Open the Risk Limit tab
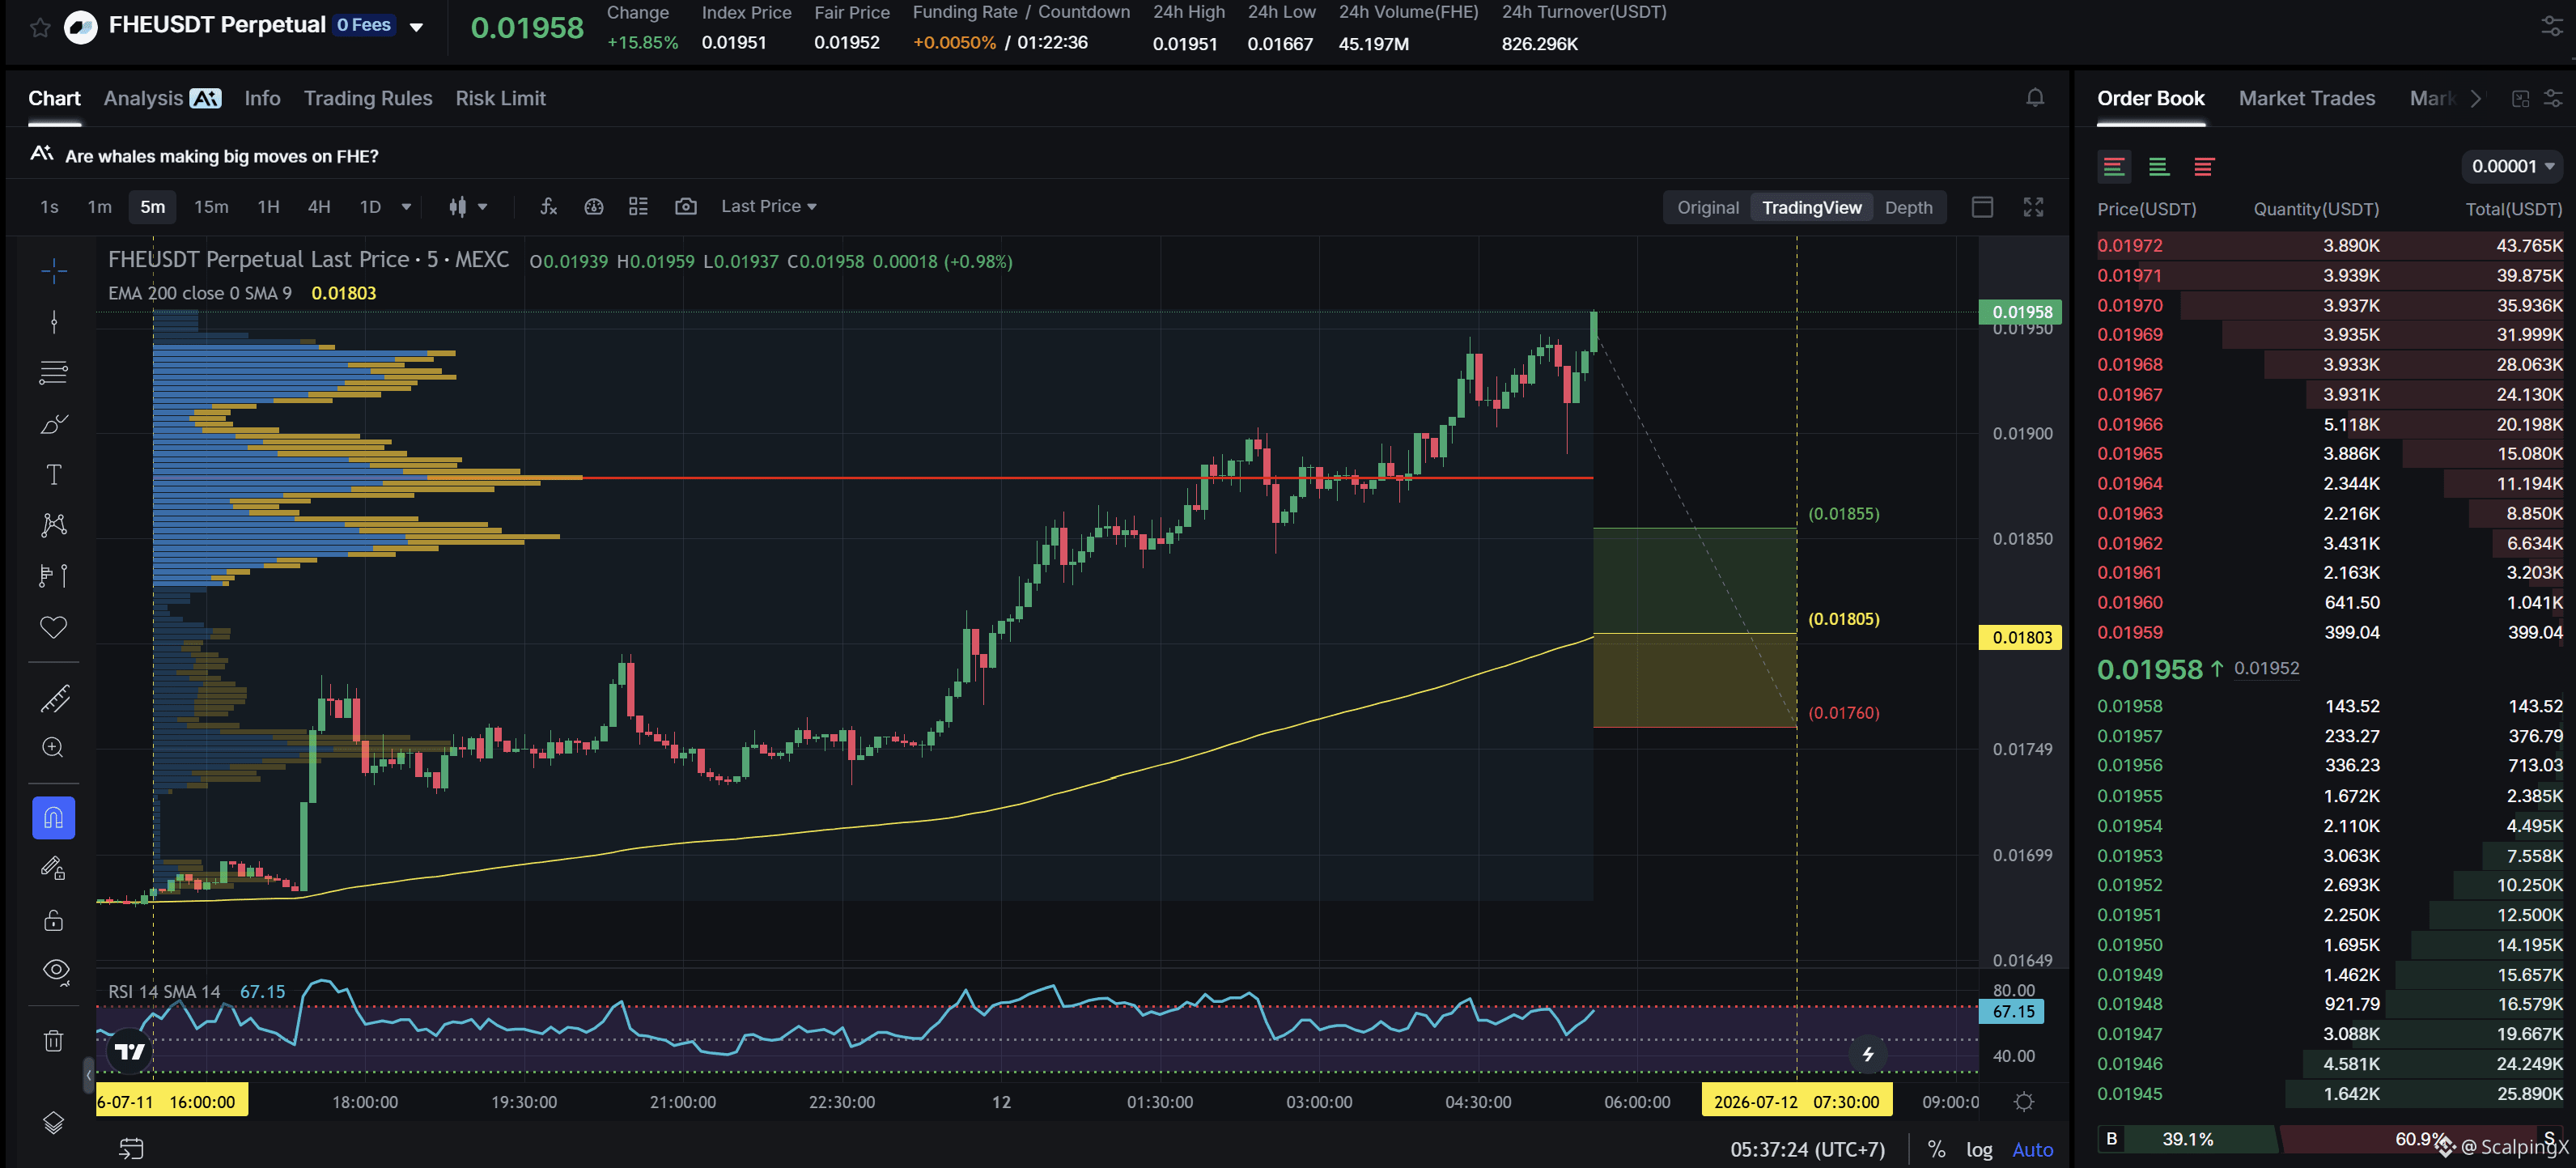 500,98
